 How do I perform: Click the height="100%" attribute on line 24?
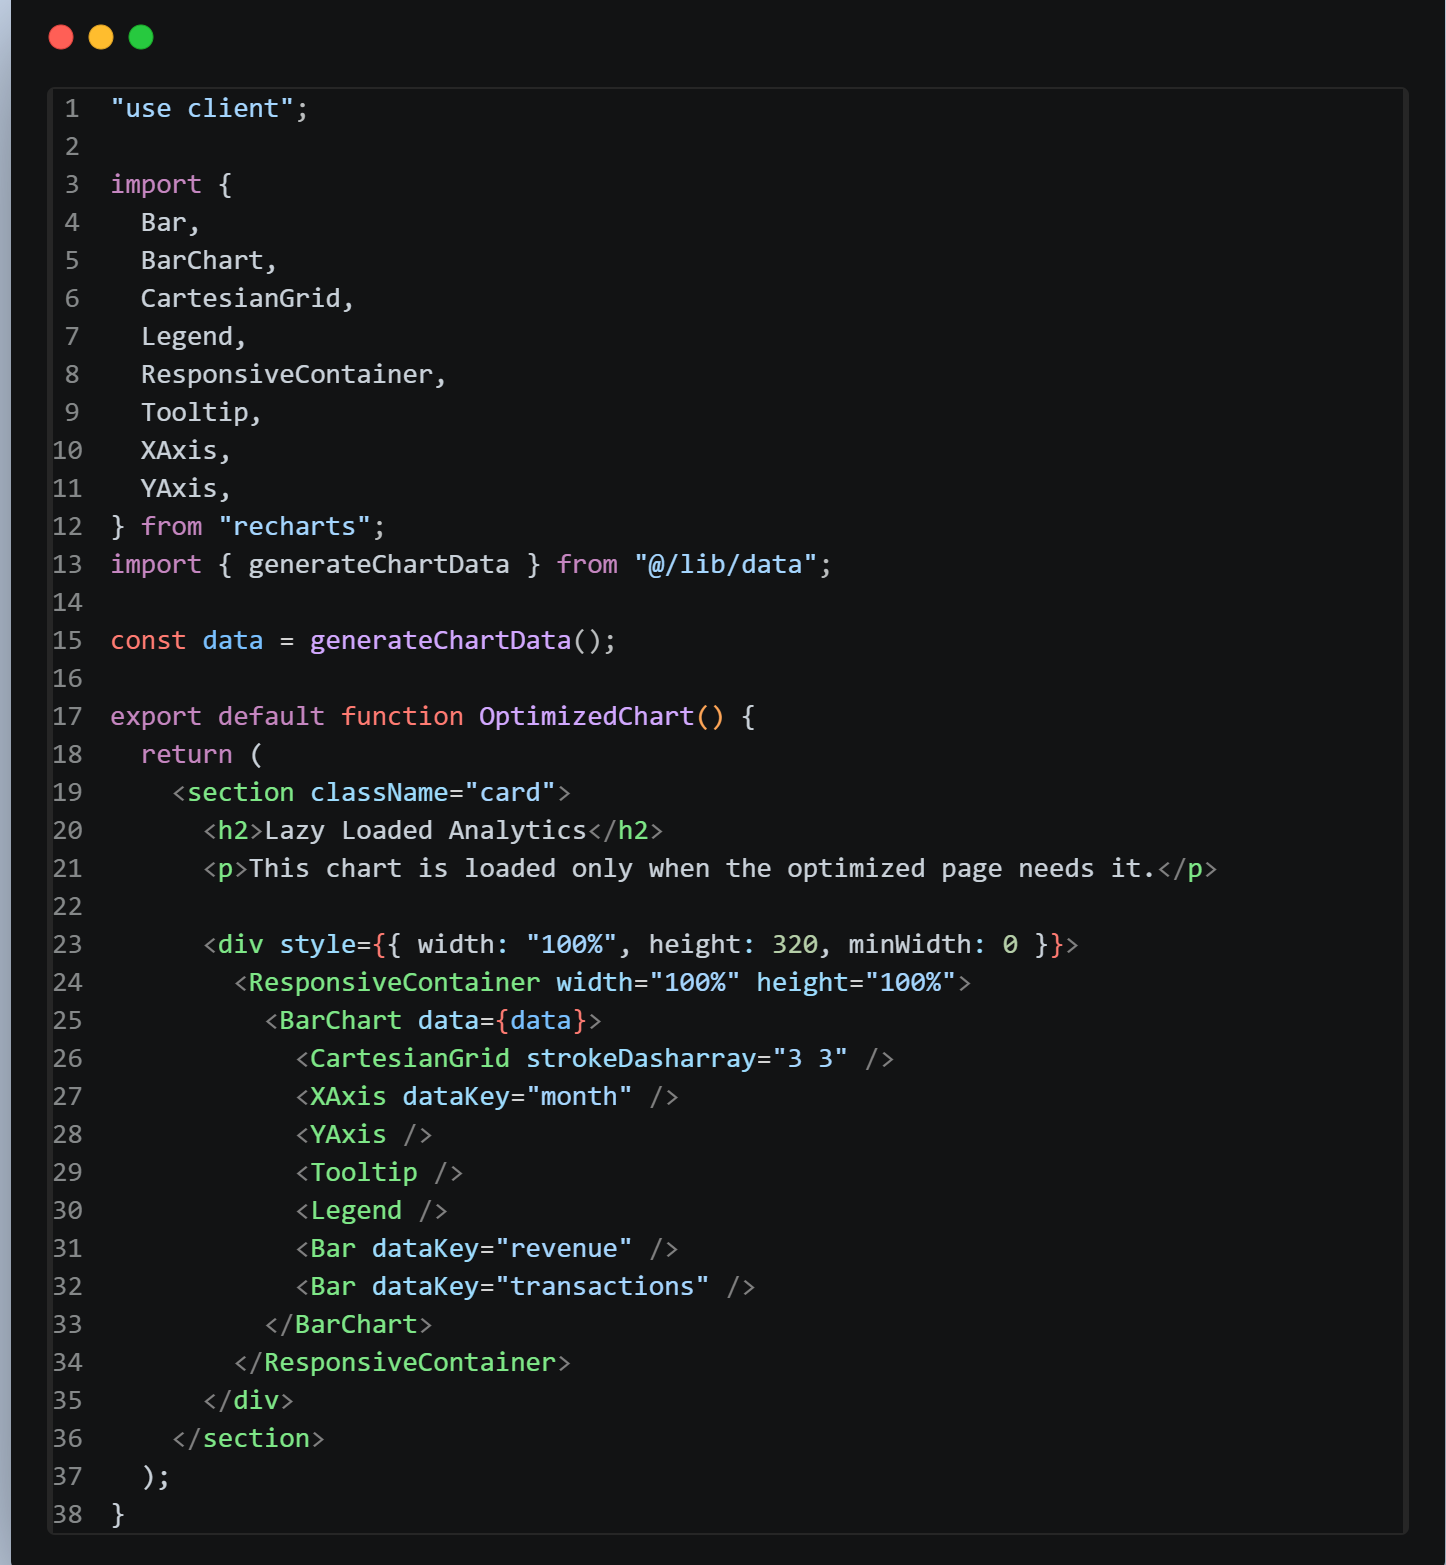[855, 982]
